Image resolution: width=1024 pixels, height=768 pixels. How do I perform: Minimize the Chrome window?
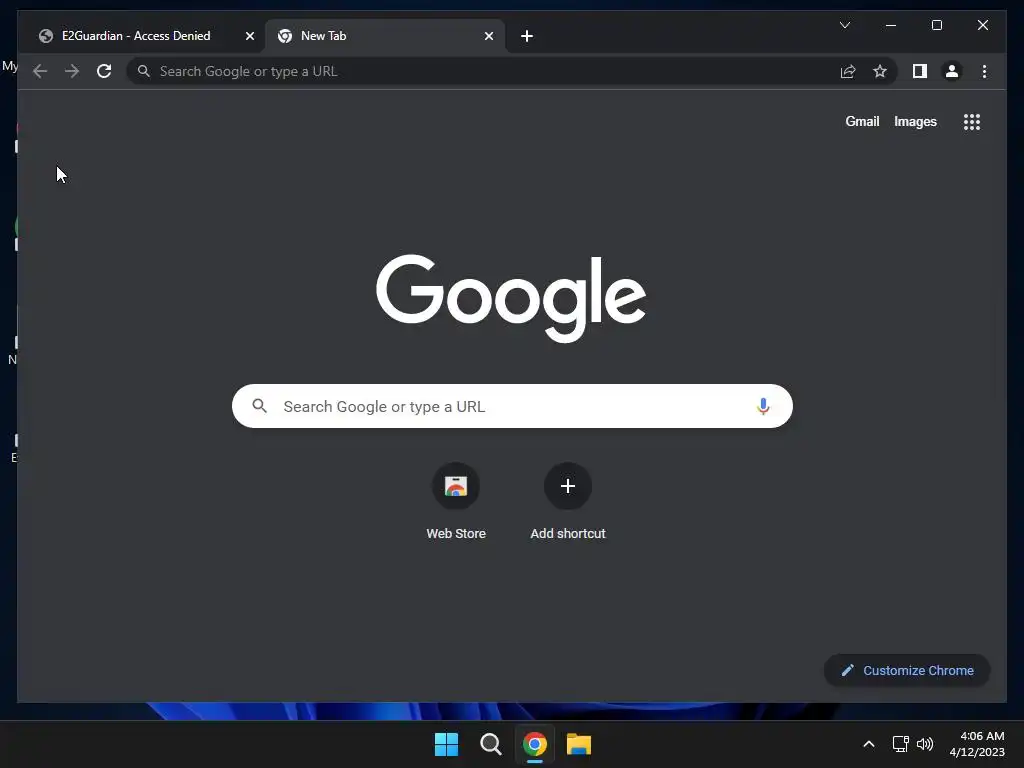[x=891, y=25]
